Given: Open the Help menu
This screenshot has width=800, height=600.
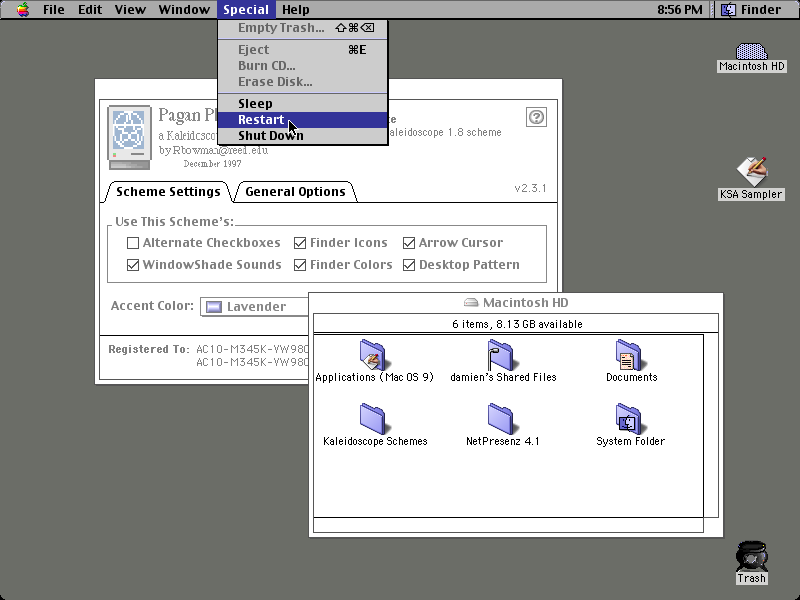Looking at the screenshot, I should (x=296, y=9).
